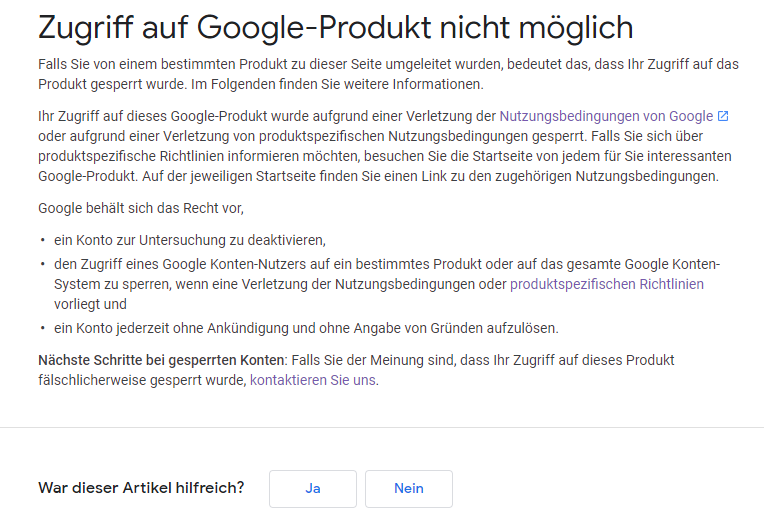
Task: Open the Nutzungsbedingungen von Google link
Action: tap(606, 116)
